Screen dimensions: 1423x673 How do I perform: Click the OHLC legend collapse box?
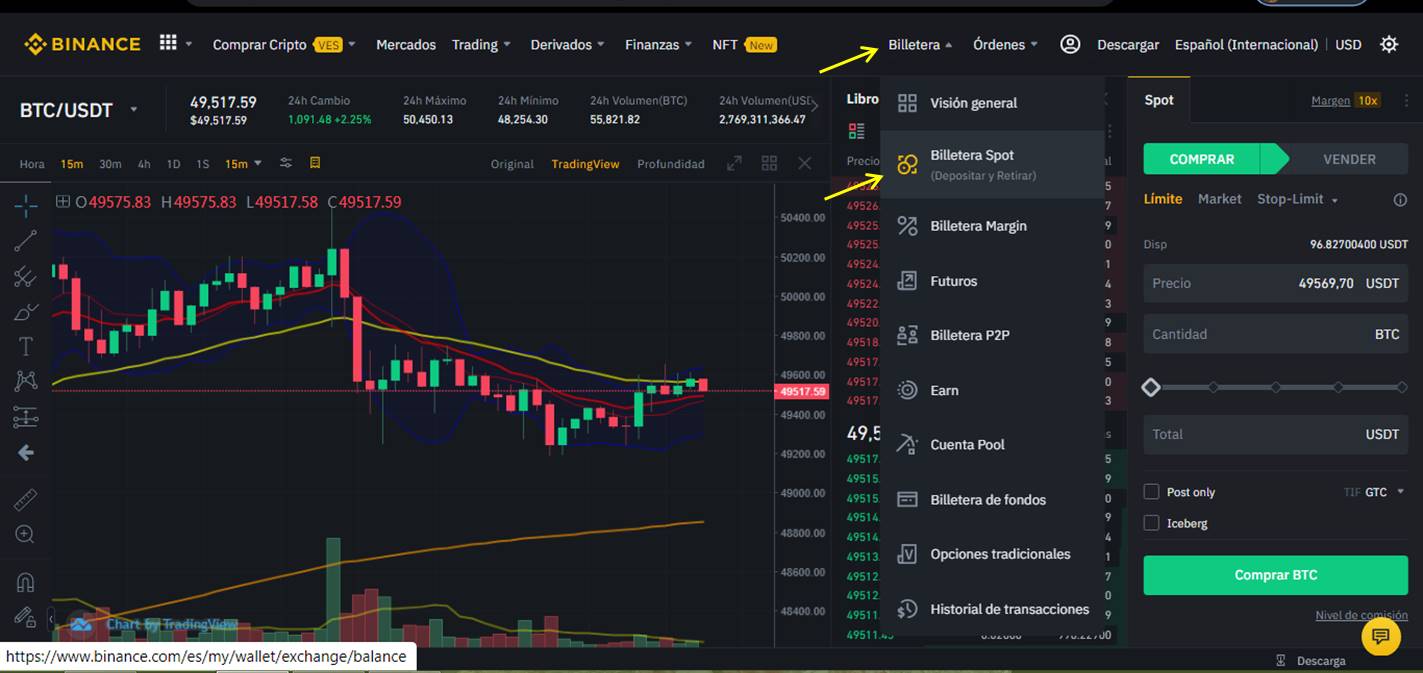(x=63, y=202)
